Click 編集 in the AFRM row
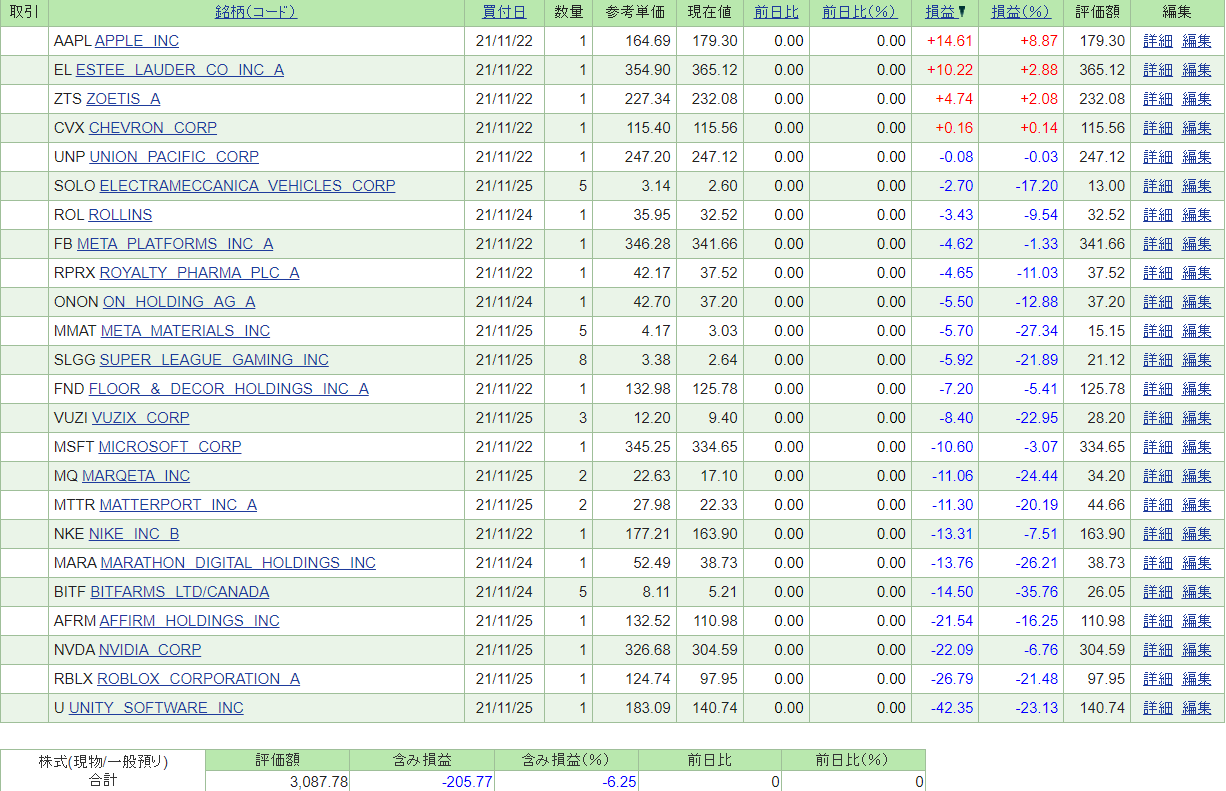The image size is (1226, 791). tap(1197, 621)
